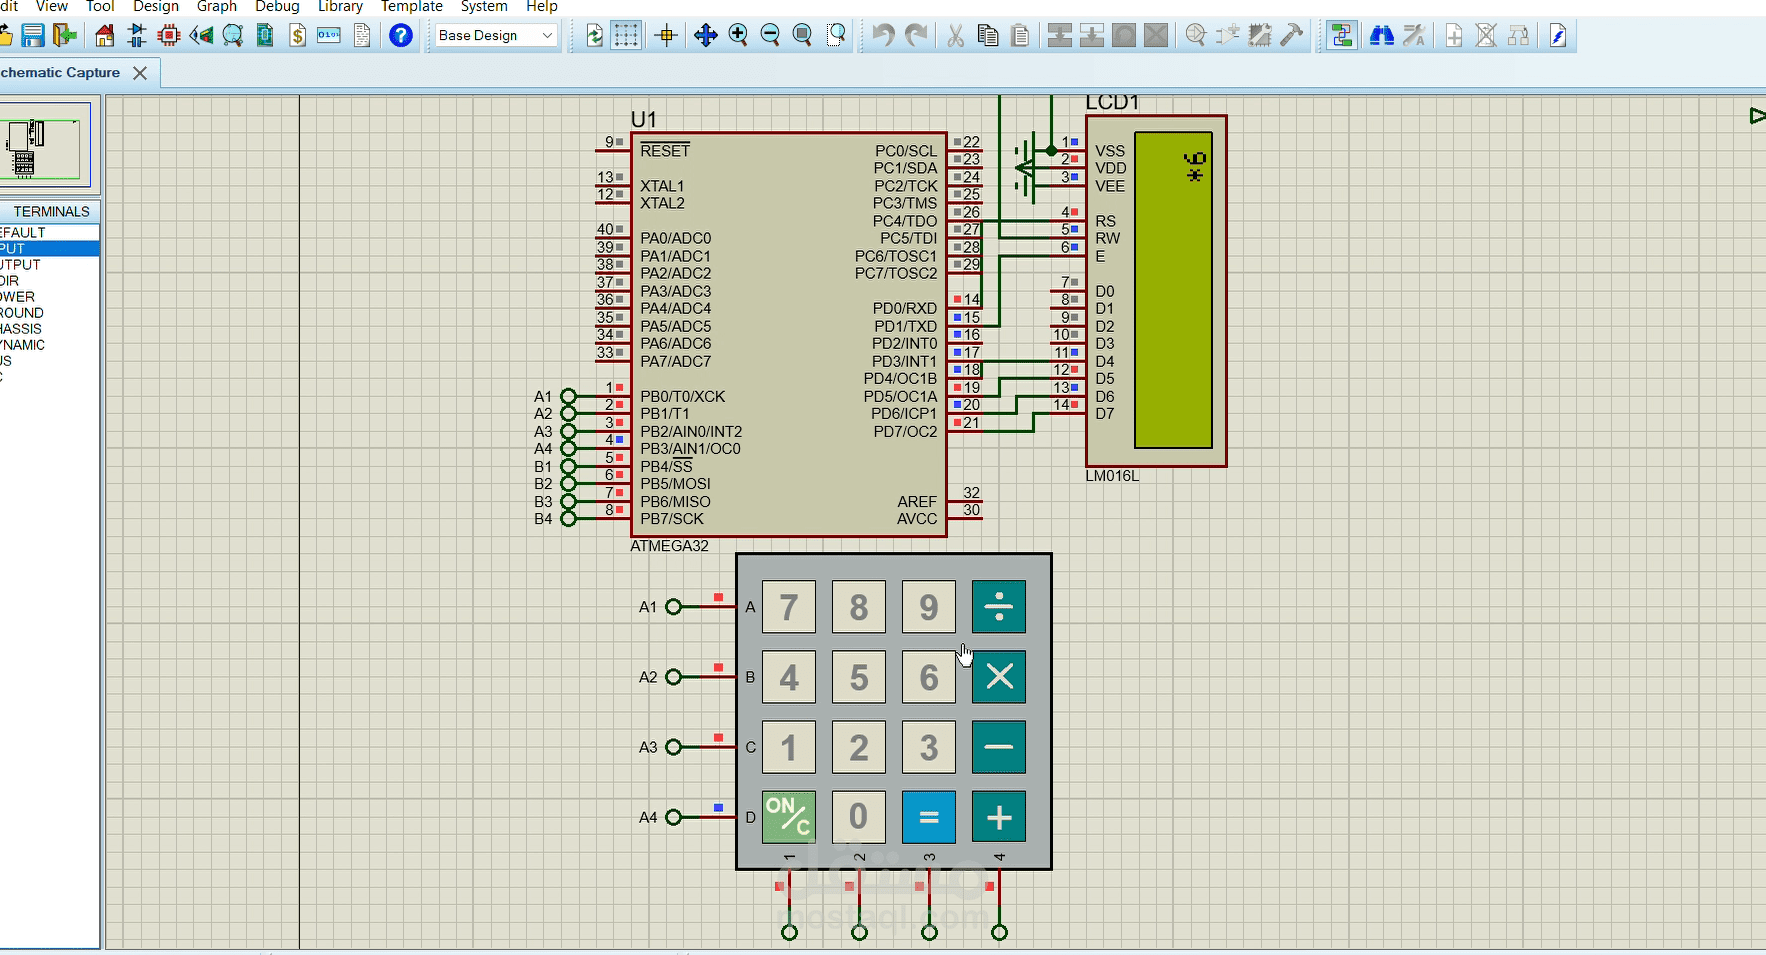This screenshot has width=1766, height=955.
Task: Open the Property Assignment Tool icon
Action: pyautogui.click(x=1414, y=36)
